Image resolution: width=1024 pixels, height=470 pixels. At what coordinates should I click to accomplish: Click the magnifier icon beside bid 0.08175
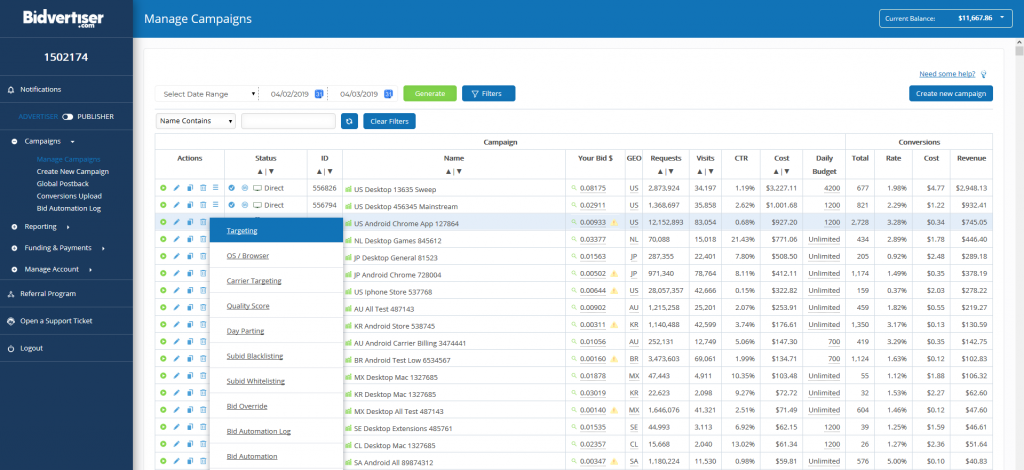coord(575,188)
